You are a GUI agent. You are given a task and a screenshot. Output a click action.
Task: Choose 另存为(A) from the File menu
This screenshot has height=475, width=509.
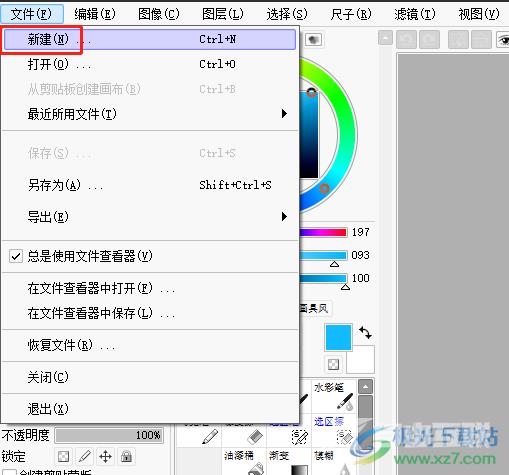pyautogui.click(x=150, y=185)
